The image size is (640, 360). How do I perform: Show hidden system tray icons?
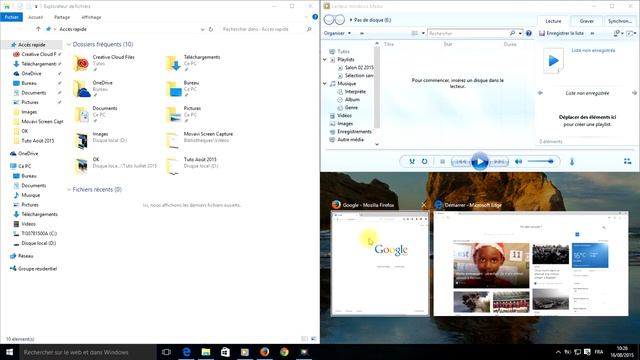(x=558, y=352)
